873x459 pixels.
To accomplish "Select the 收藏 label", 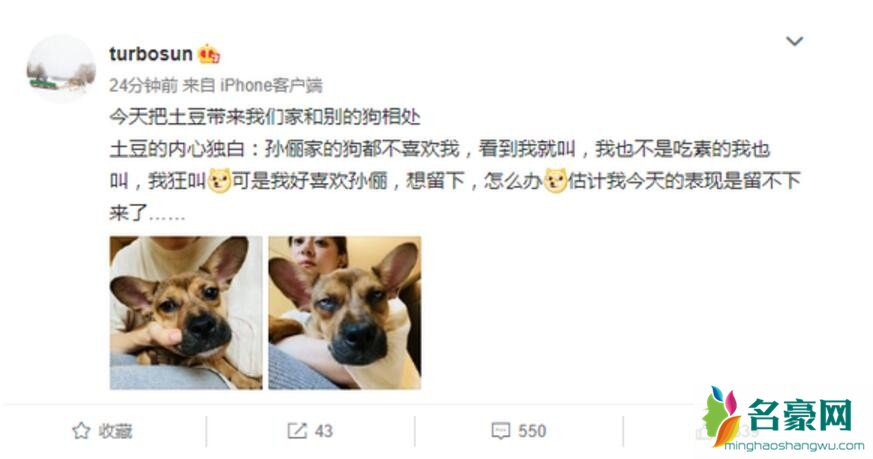I will tap(115, 431).
